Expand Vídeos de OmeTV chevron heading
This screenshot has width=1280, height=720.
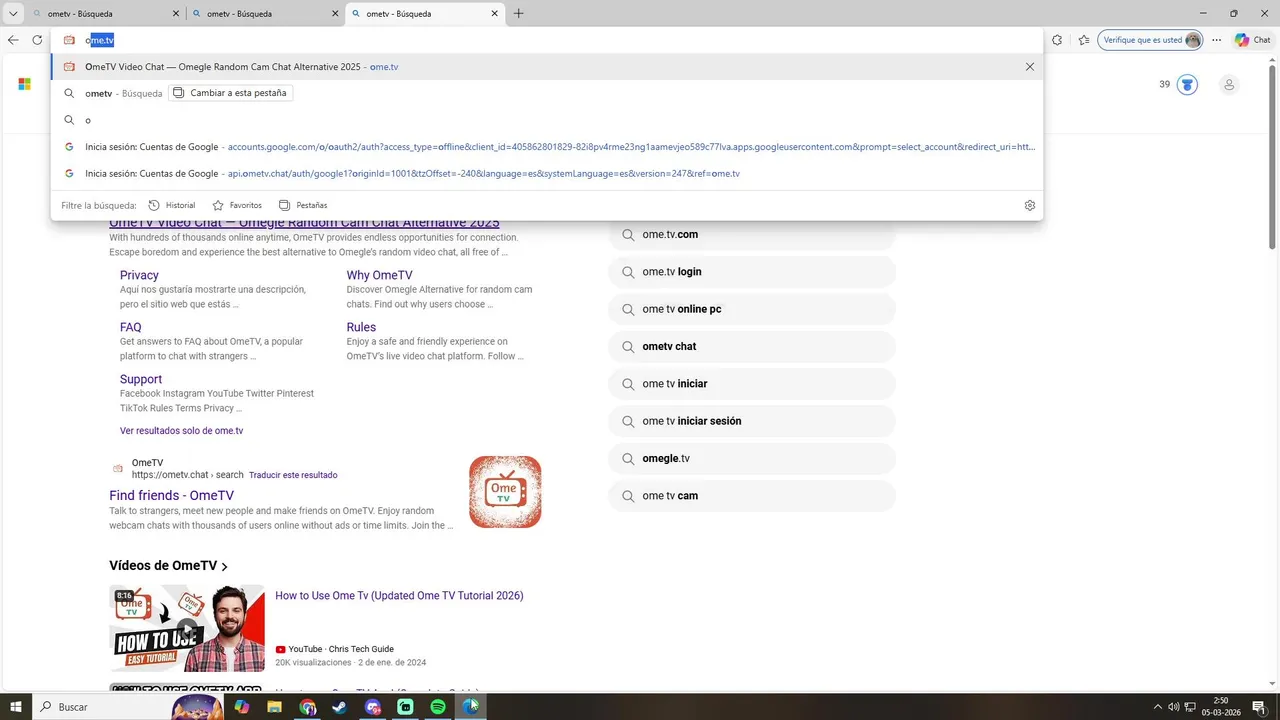tap(168, 566)
